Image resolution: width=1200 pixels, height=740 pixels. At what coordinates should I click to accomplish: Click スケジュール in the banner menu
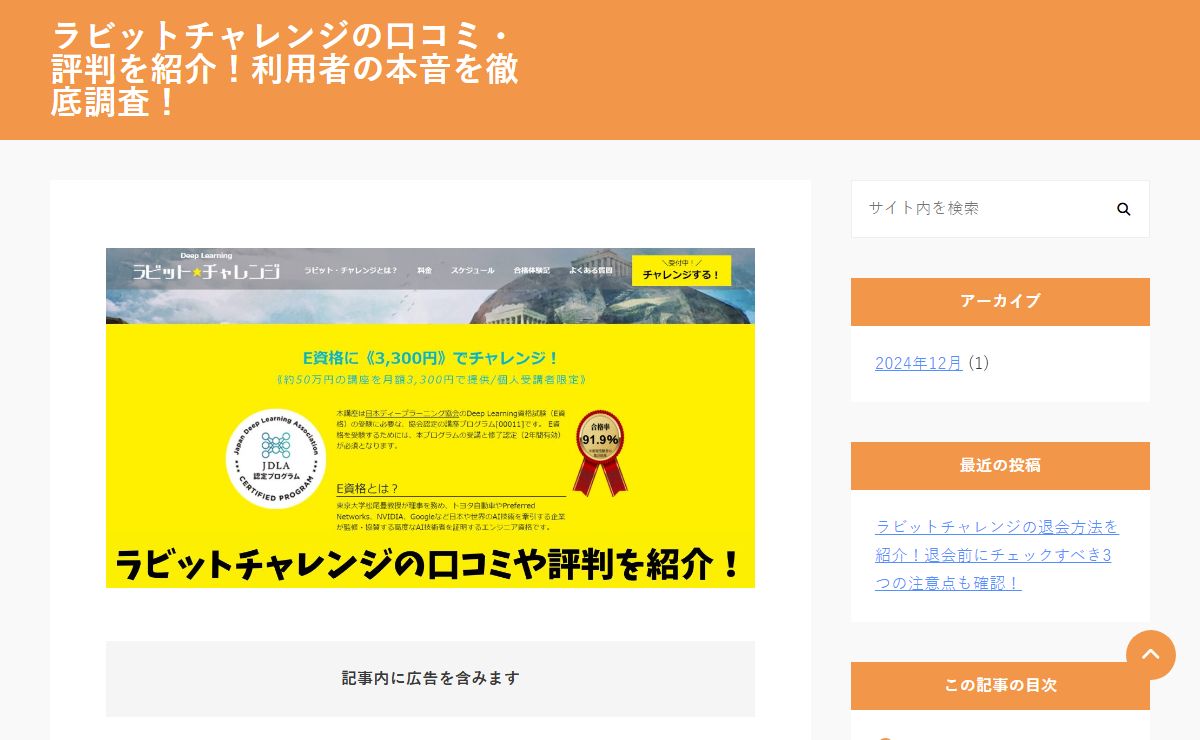tap(472, 271)
